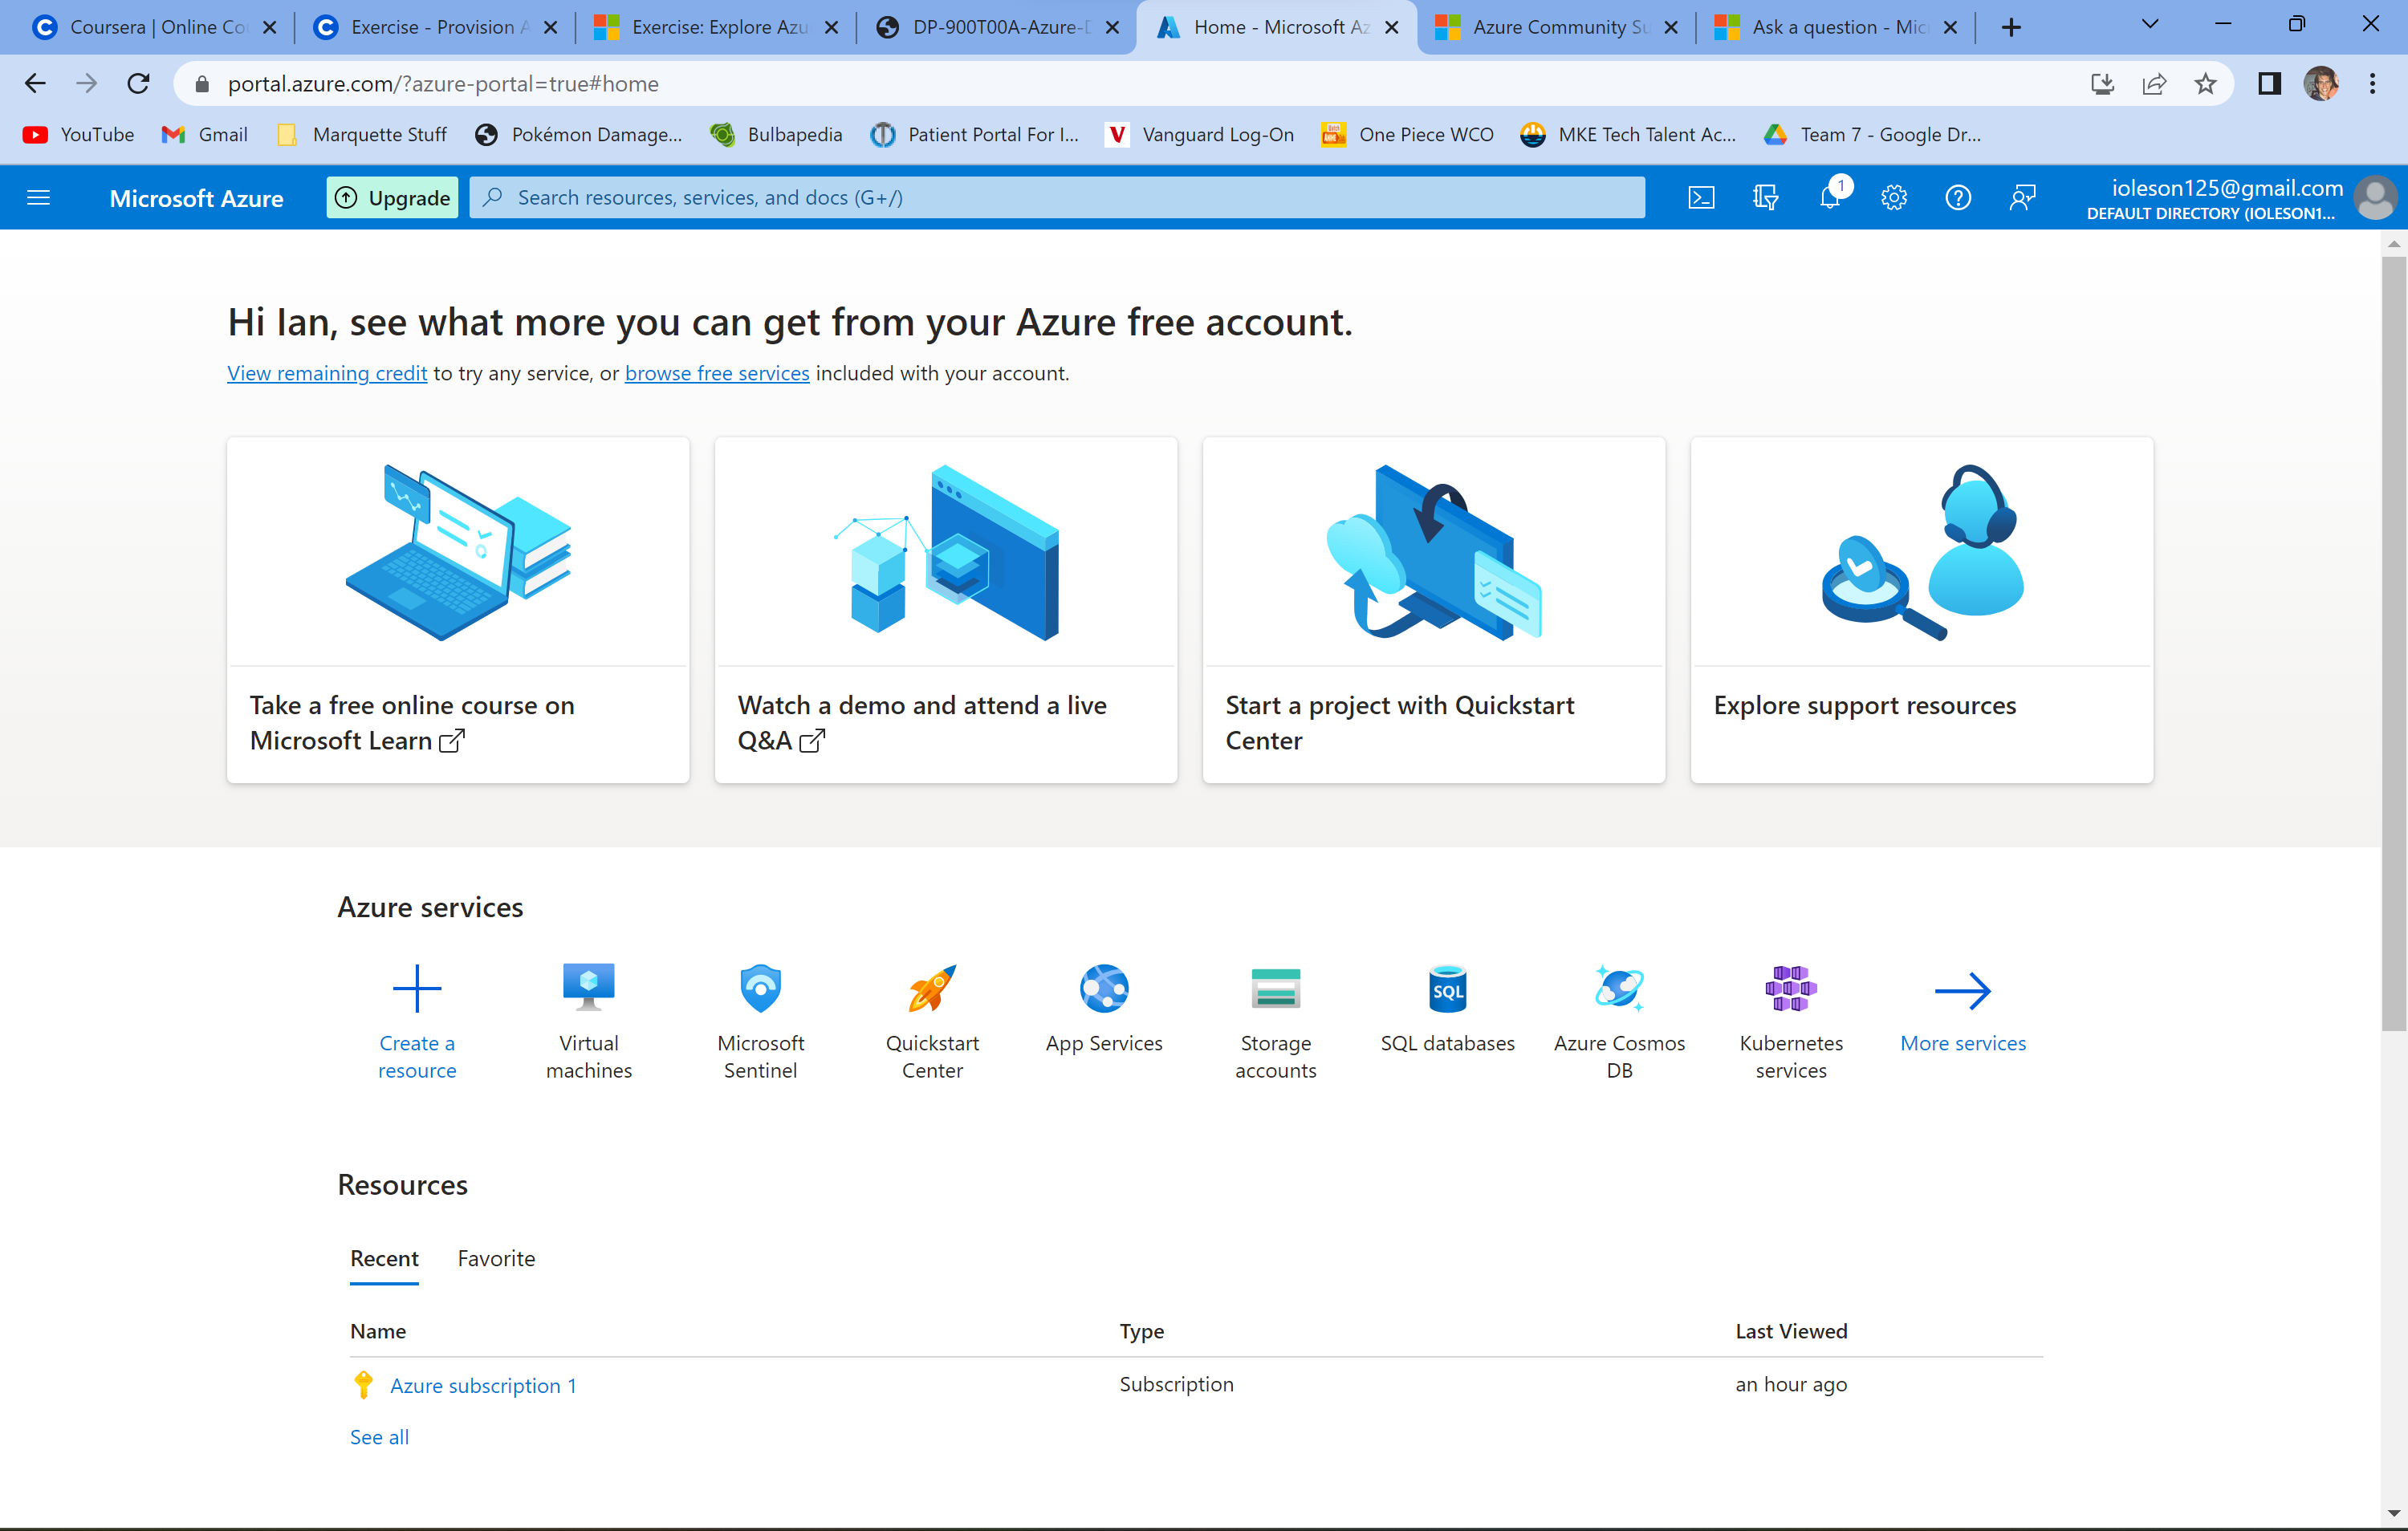
Task: Open Gmail bookmark
Action: point(204,134)
